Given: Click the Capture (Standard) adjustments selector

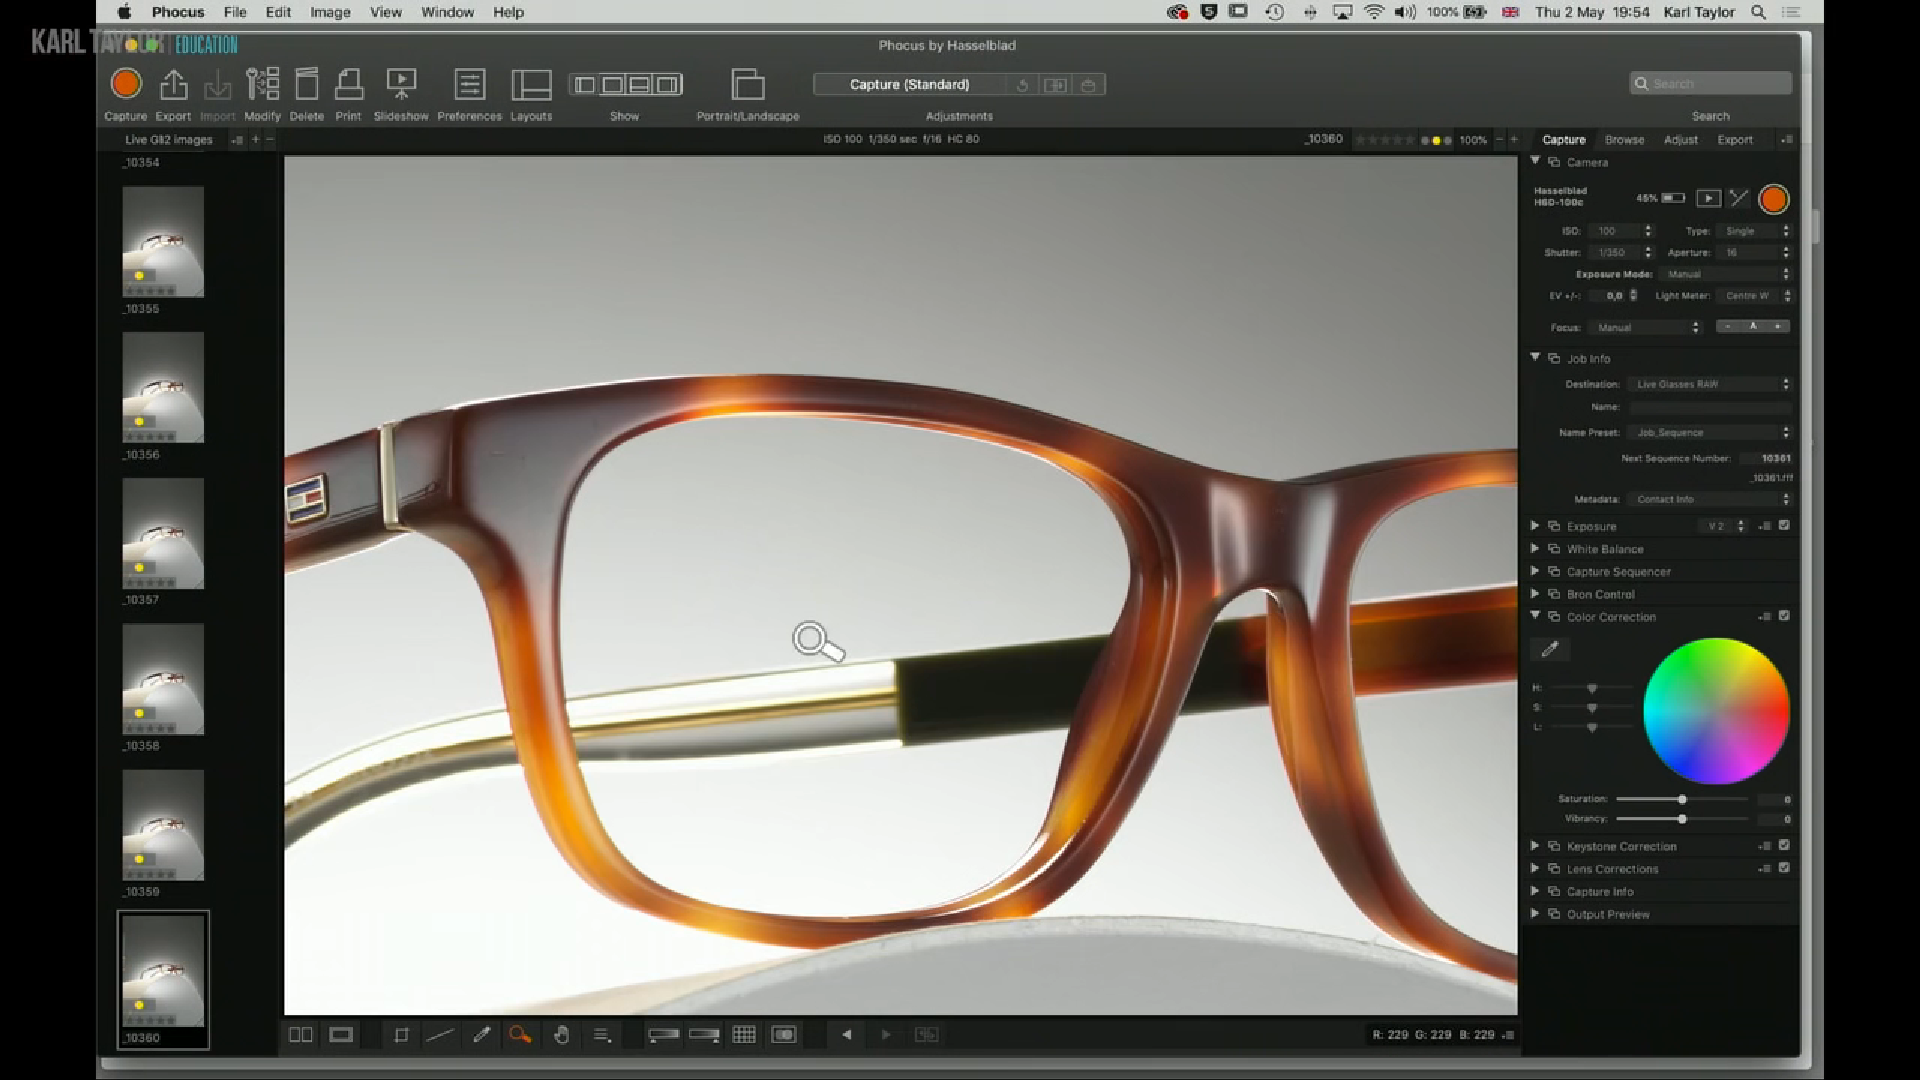Looking at the screenshot, I should pyautogui.click(x=909, y=85).
